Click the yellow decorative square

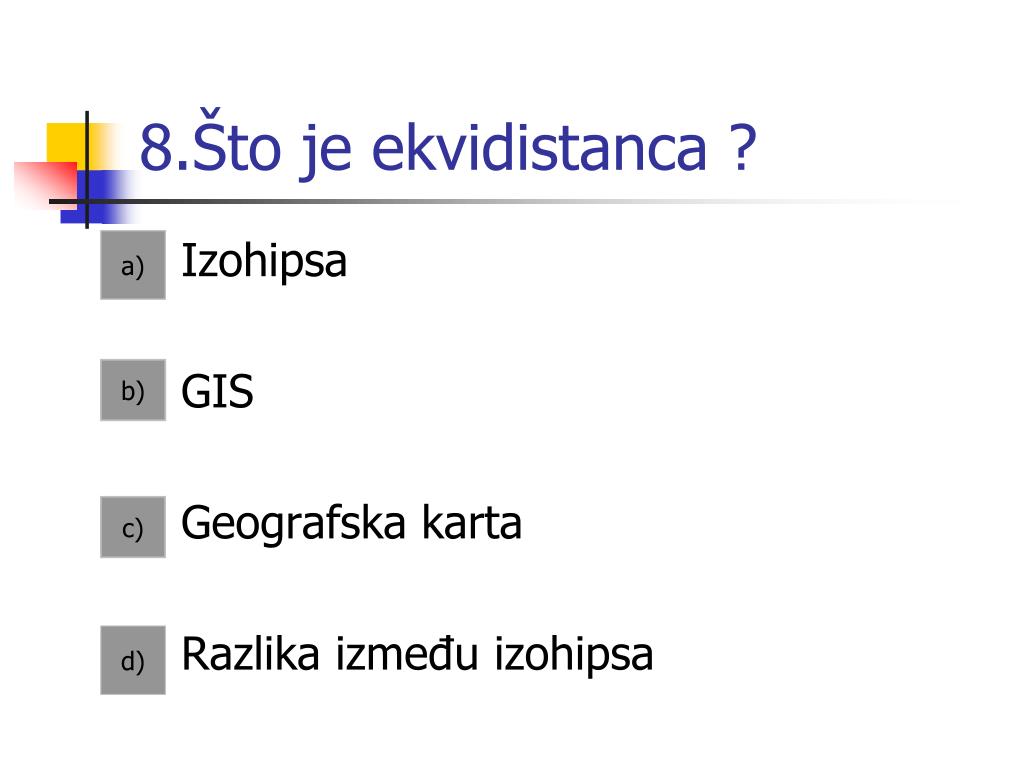(69, 144)
